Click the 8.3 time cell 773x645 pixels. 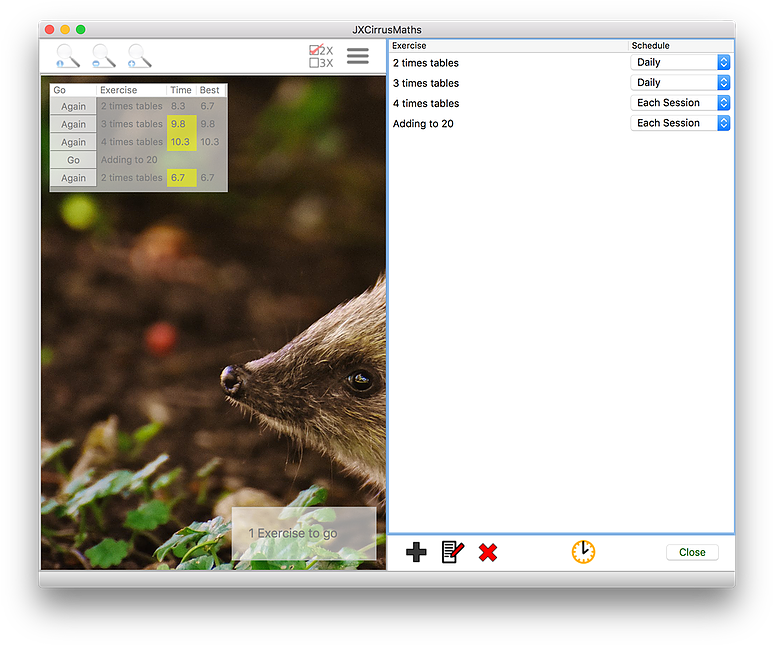point(181,106)
